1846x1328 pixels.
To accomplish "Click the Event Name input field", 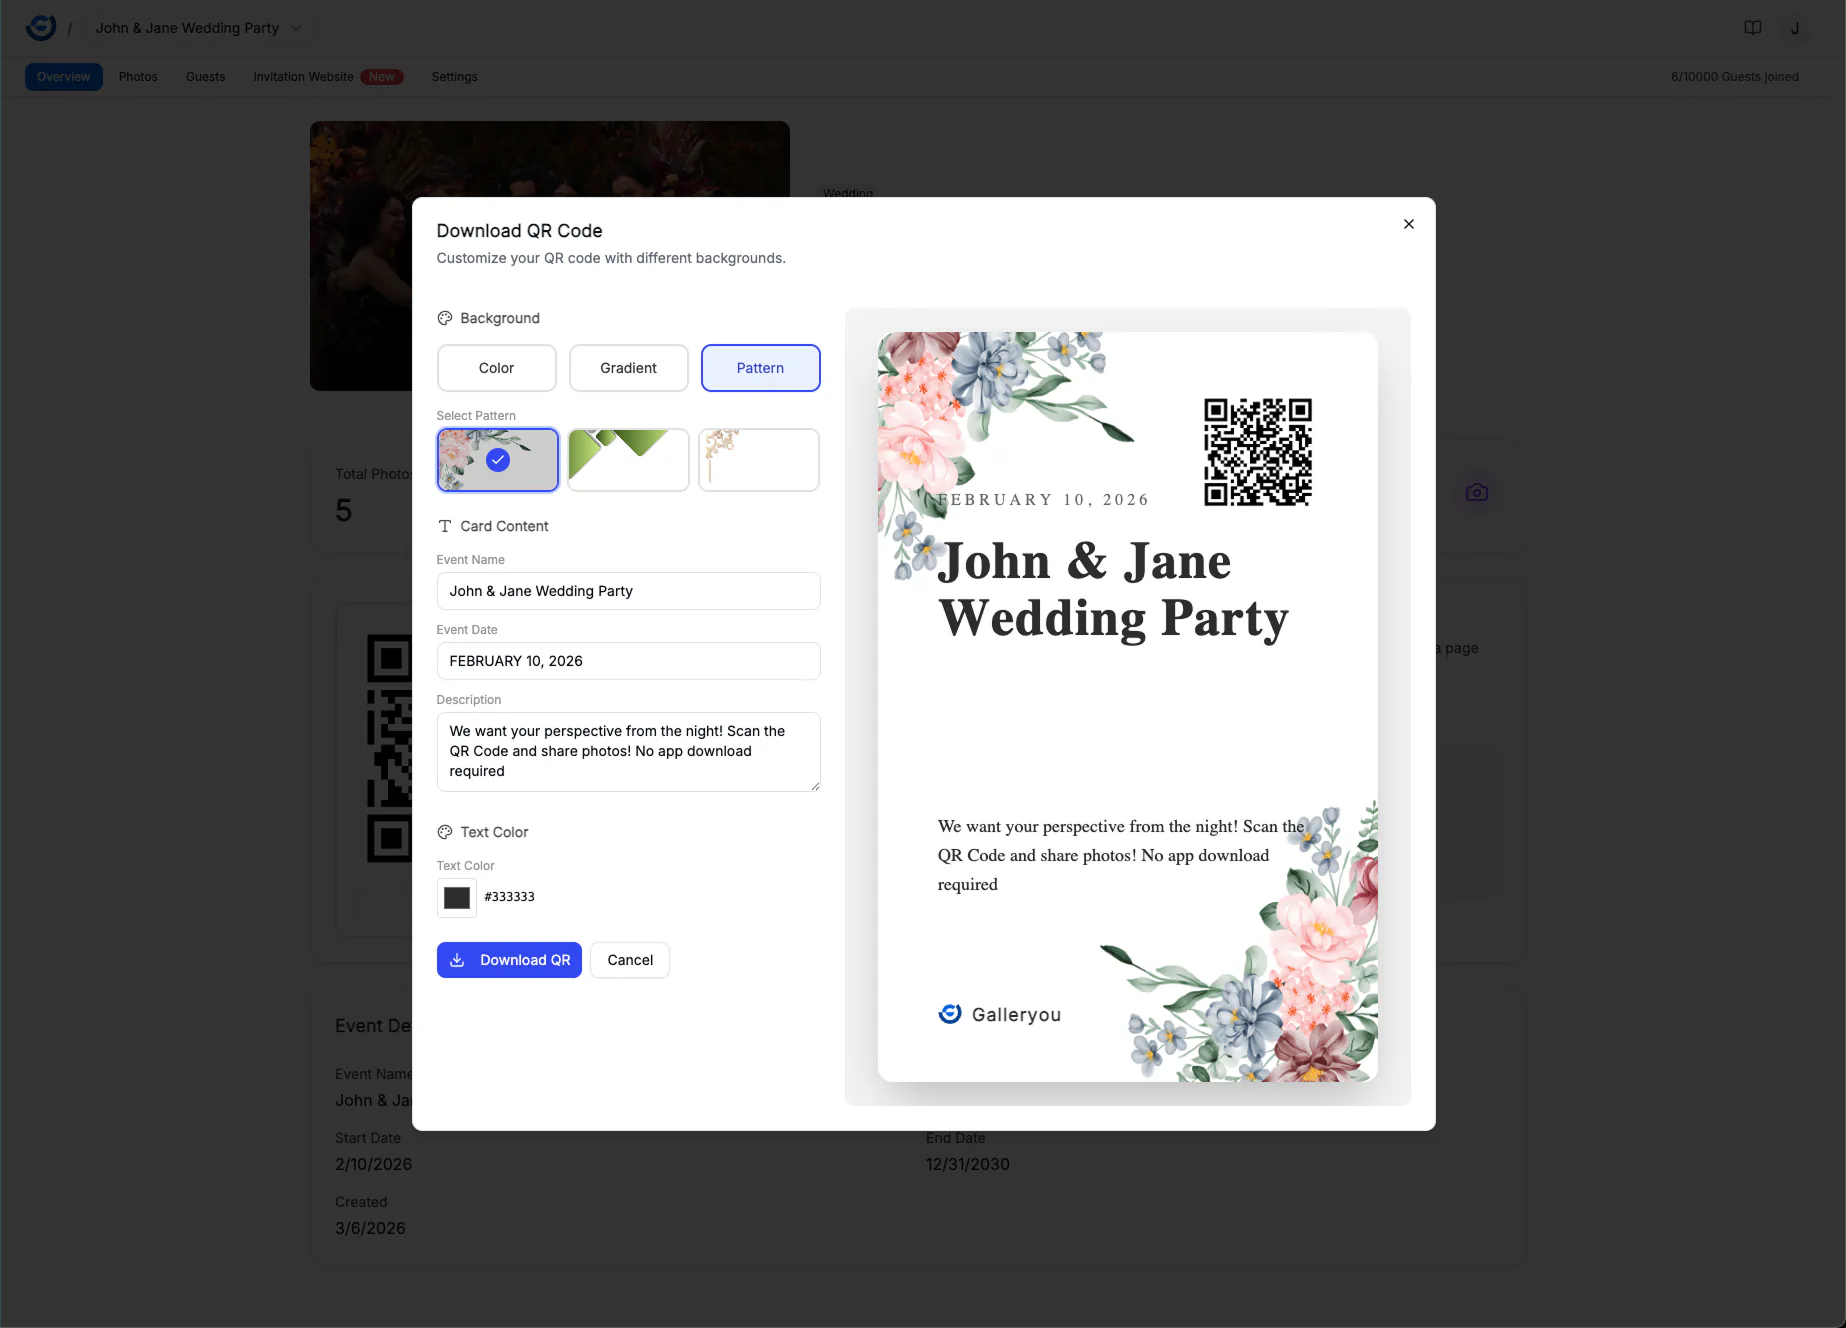I will (628, 591).
